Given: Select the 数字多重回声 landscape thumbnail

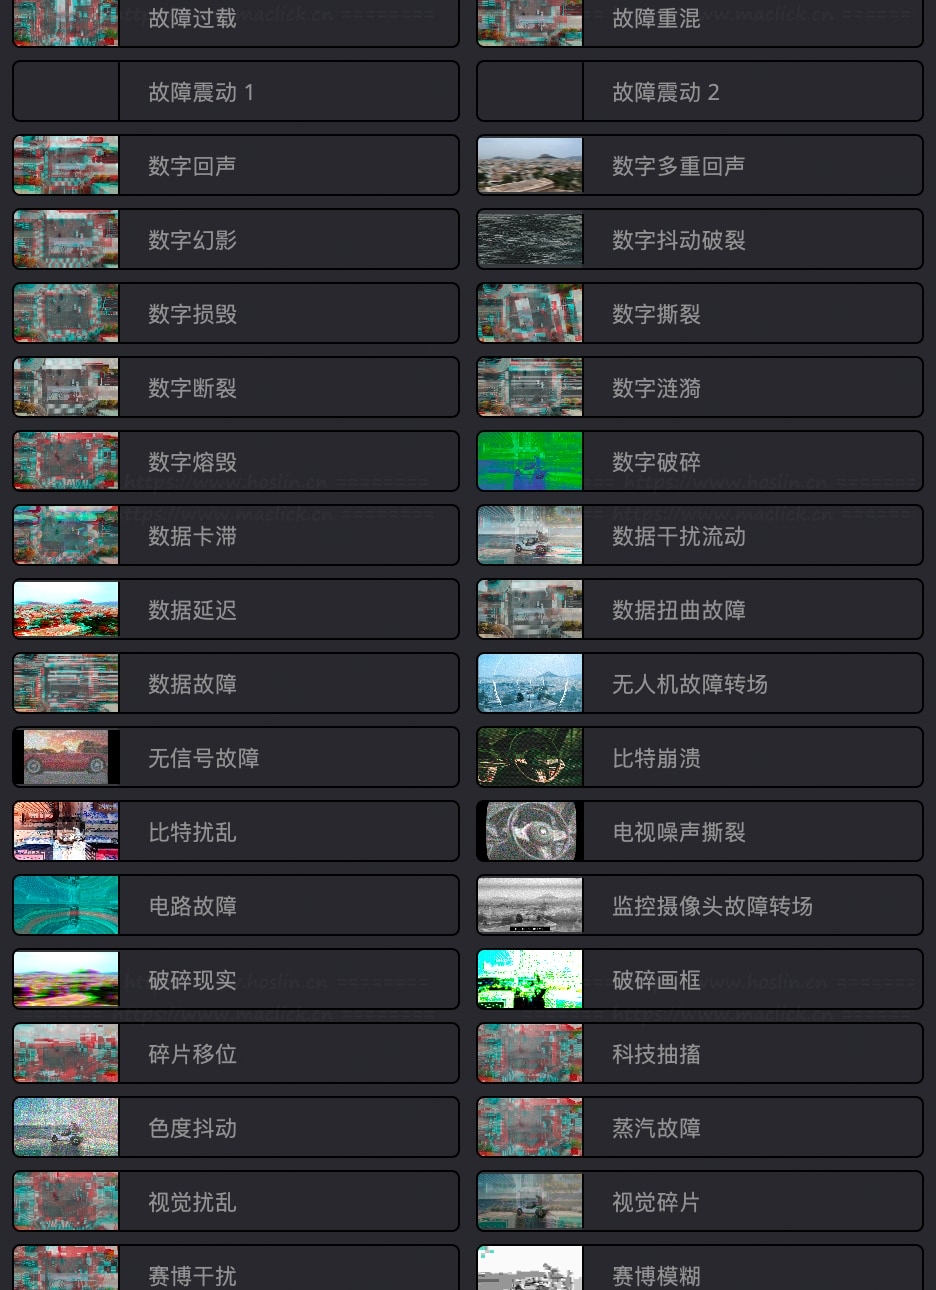Looking at the screenshot, I should tap(530, 165).
